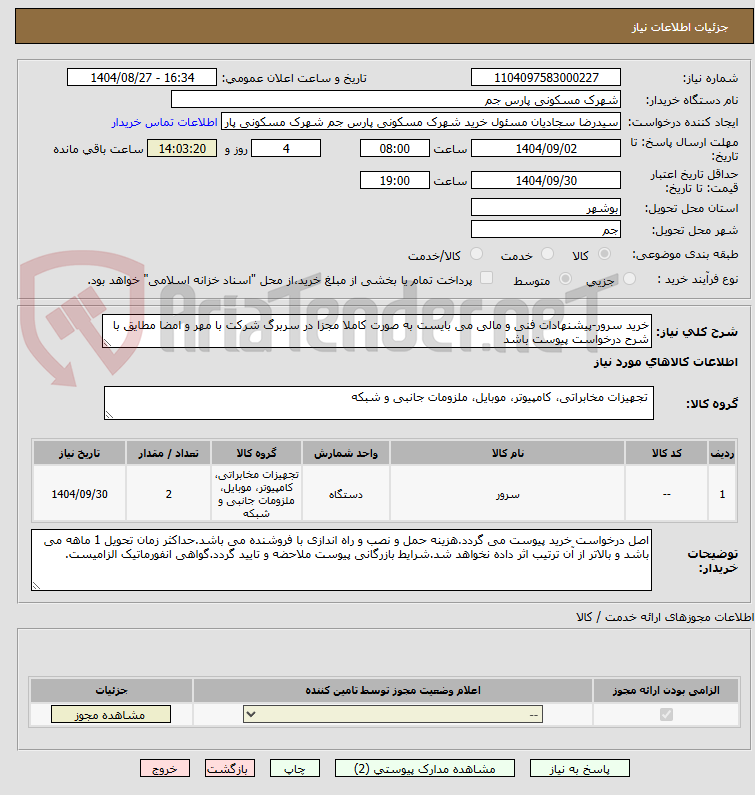Click the توضیحات خریدار text area
The width and height of the screenshot is (755, 795).
[x=341, y=560]
